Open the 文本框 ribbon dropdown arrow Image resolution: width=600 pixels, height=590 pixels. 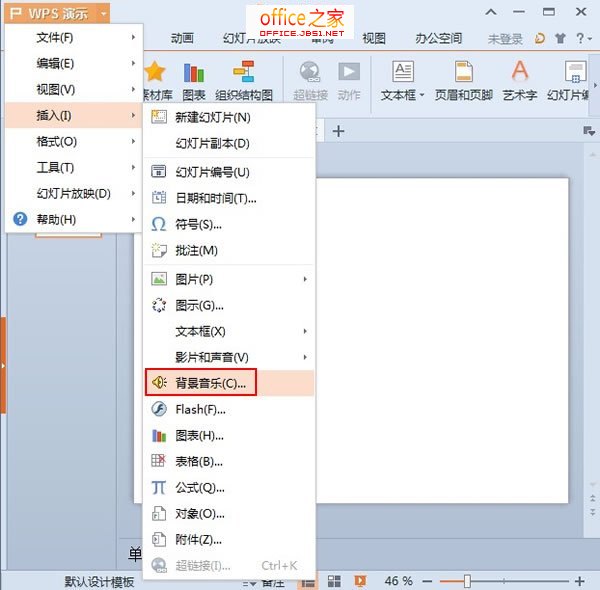click(422, 95)
